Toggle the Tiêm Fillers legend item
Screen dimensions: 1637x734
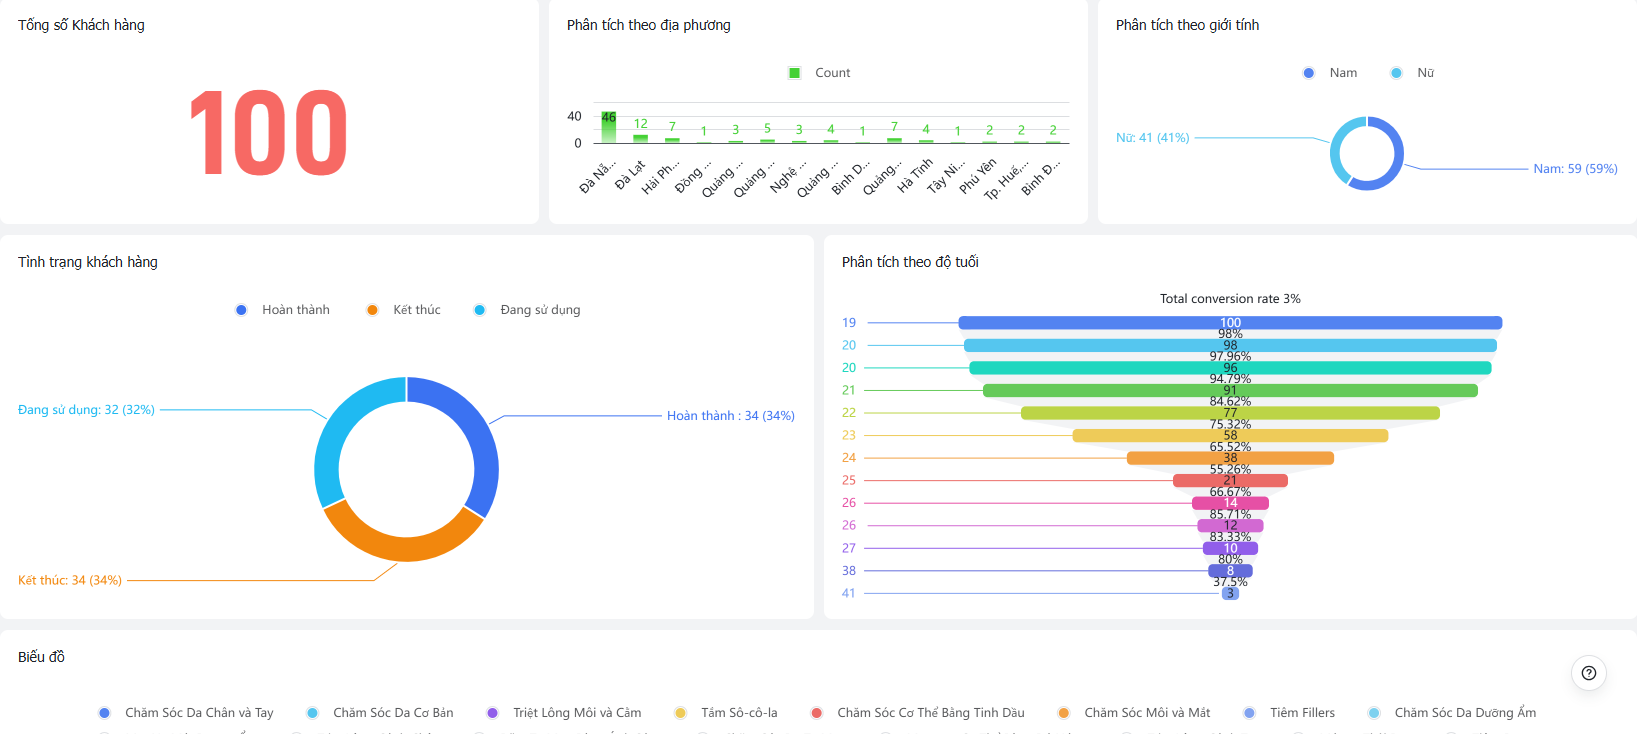(x=1289, y=713)
